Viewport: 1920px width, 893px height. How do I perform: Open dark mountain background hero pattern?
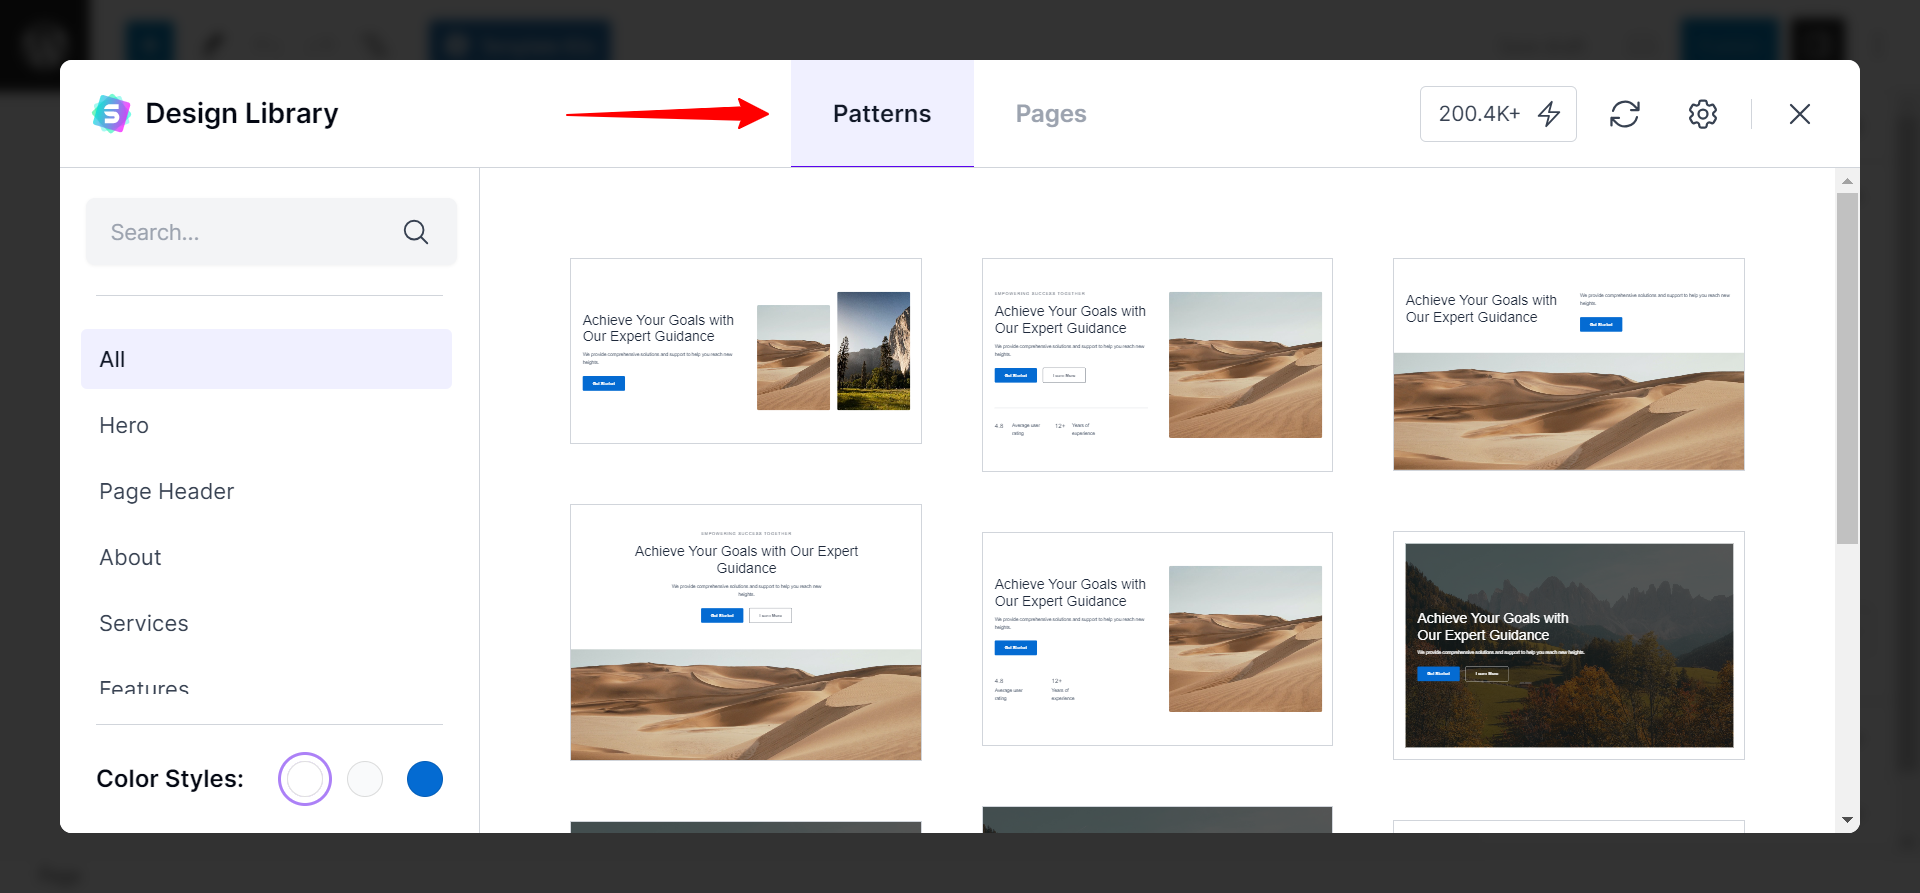click(x=1569, y=645)
